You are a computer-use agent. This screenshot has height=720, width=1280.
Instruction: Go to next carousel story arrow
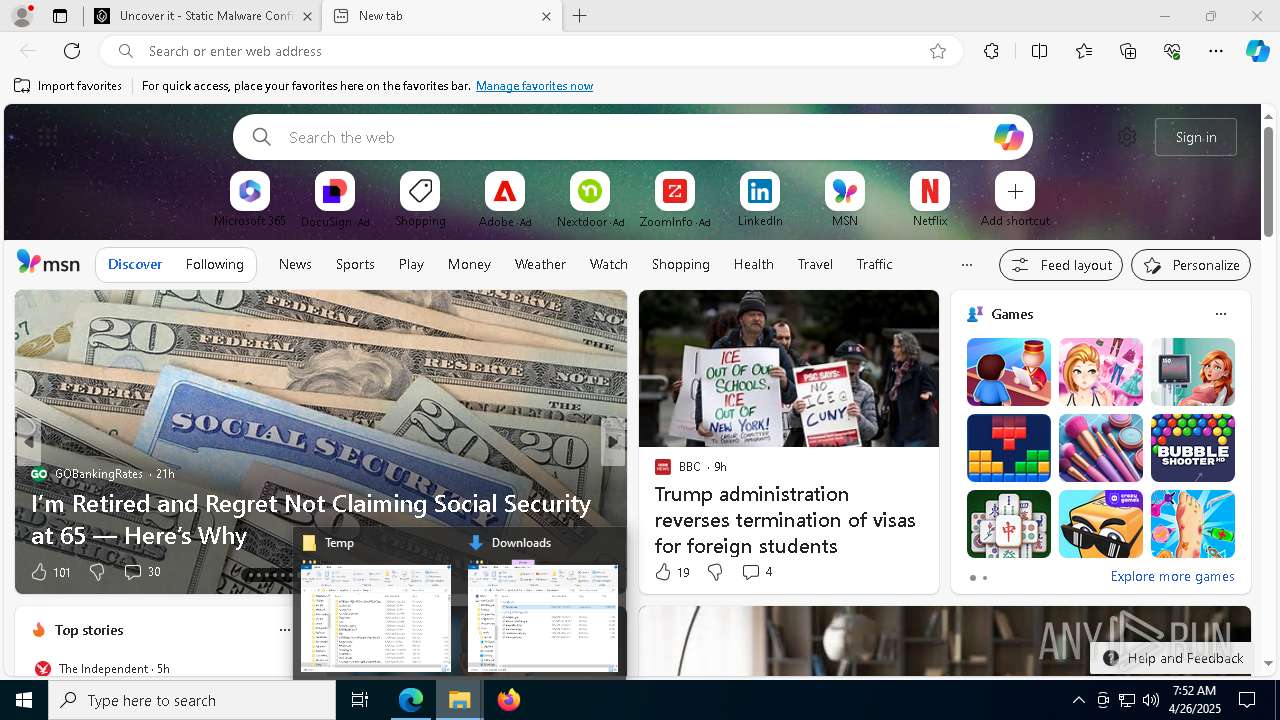[x=613, y=441]
